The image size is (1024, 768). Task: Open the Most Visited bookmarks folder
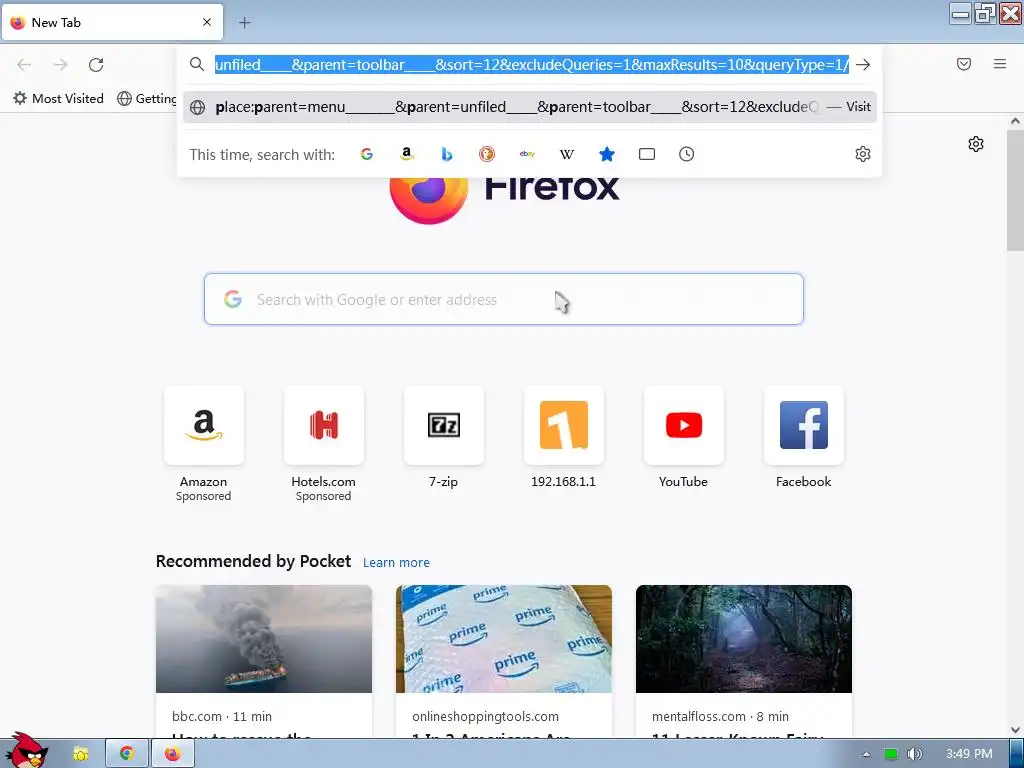(58, 99)
